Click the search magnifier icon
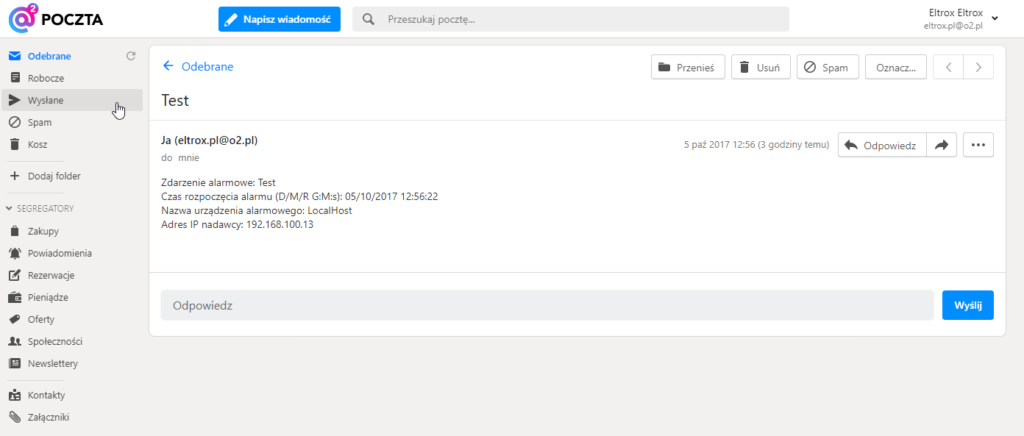The width and height of the screenshot is (1024, 436). pyautogui.click(x=369, y=19)
